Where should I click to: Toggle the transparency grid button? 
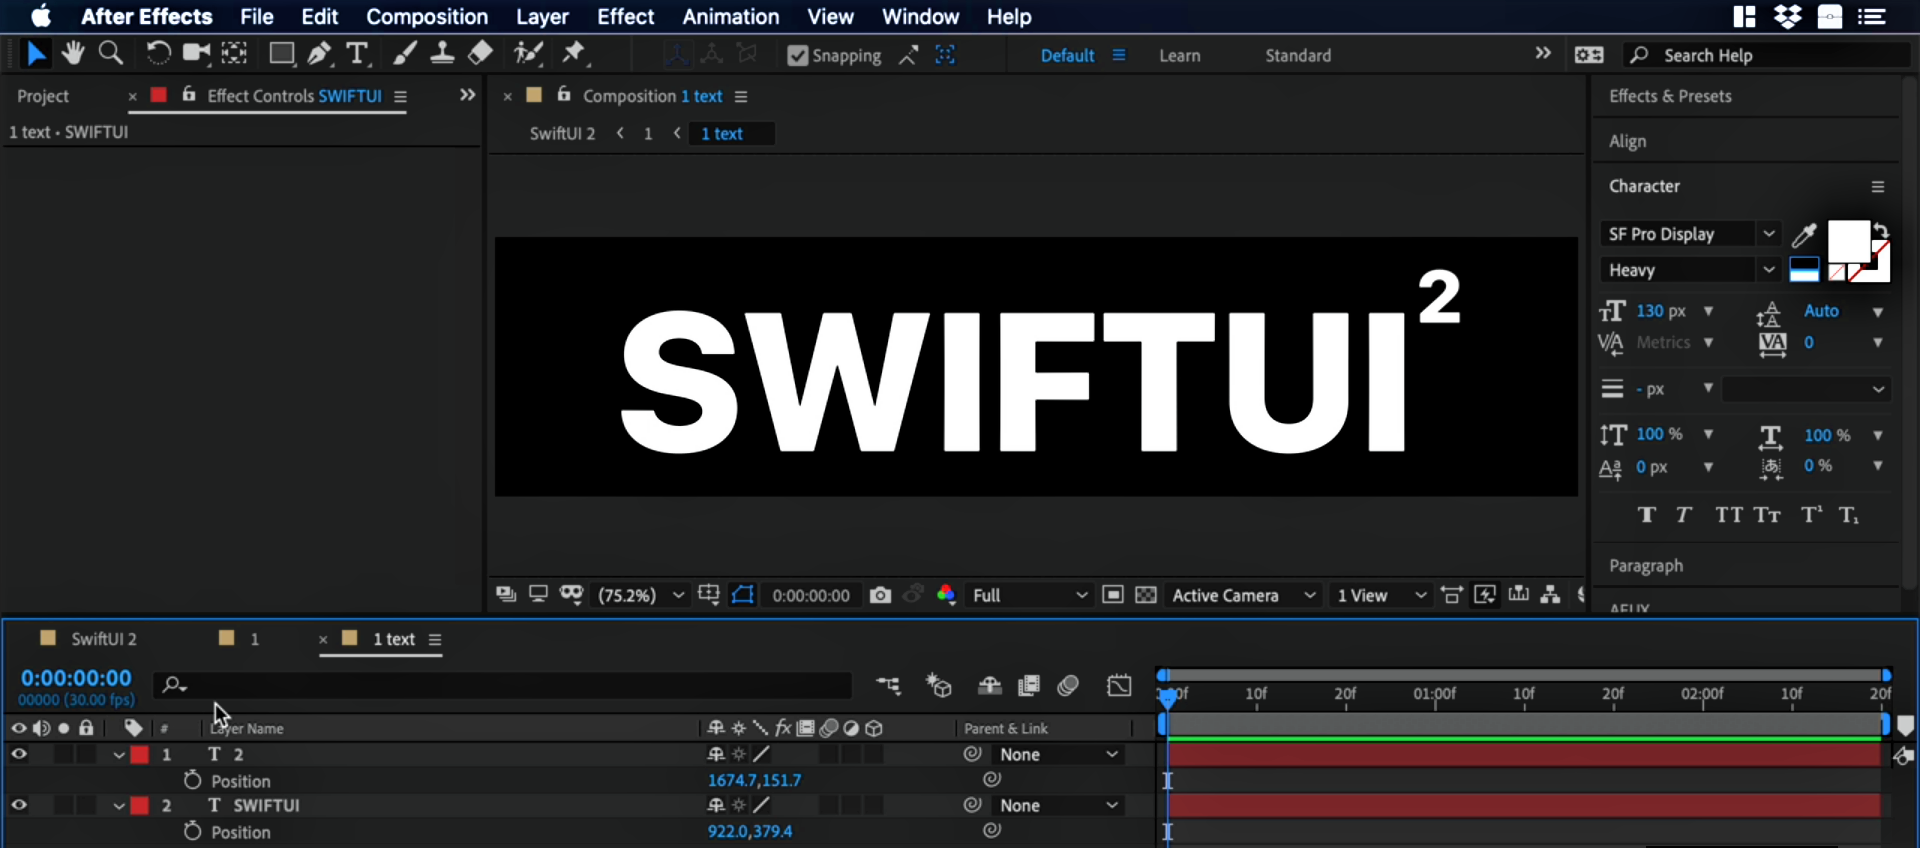1146,595
